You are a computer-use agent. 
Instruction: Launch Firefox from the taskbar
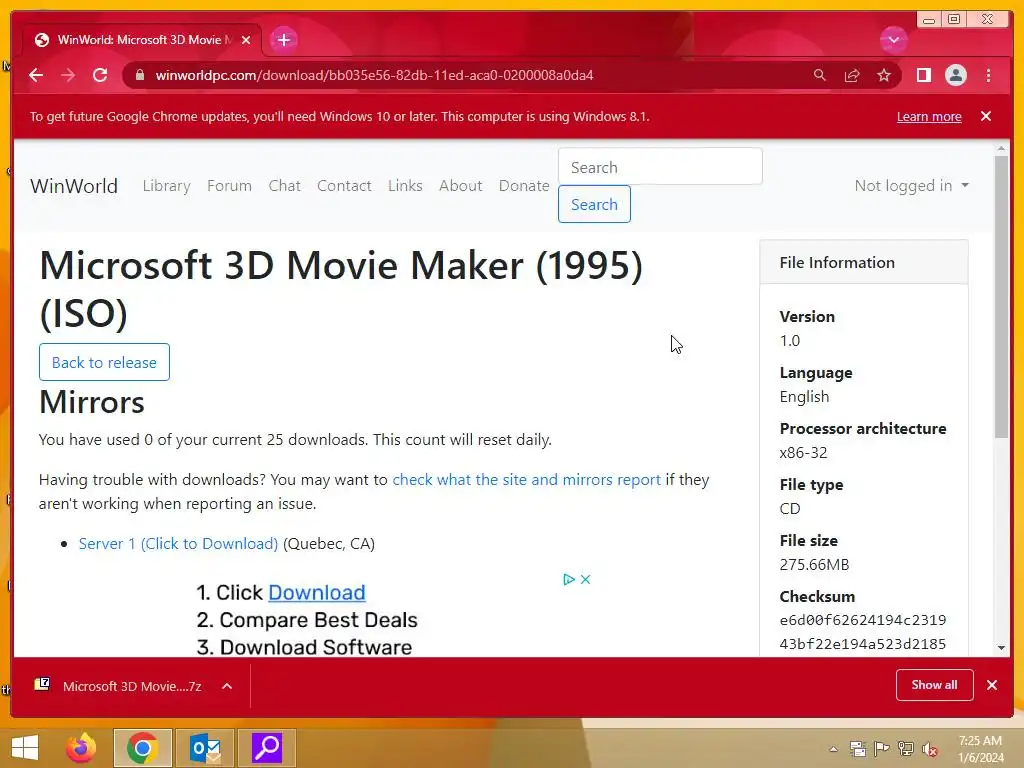pyautogui.click(x=81, y=748)
